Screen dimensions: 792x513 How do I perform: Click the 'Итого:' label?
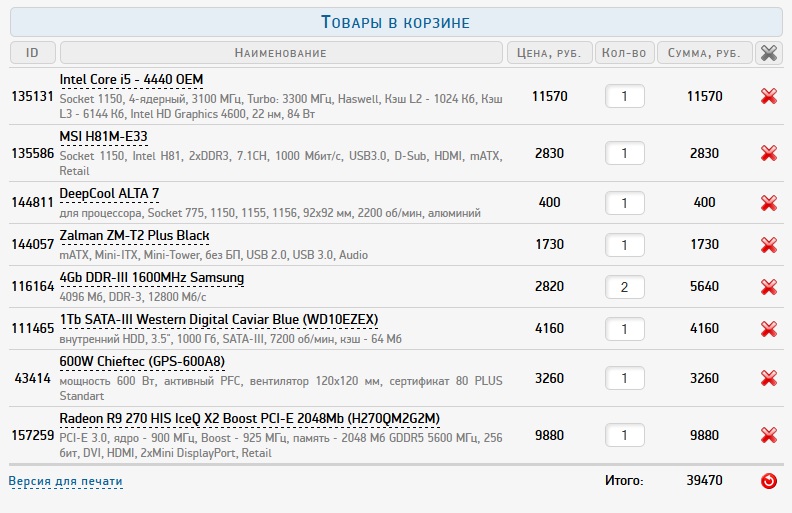pos(624,481)
